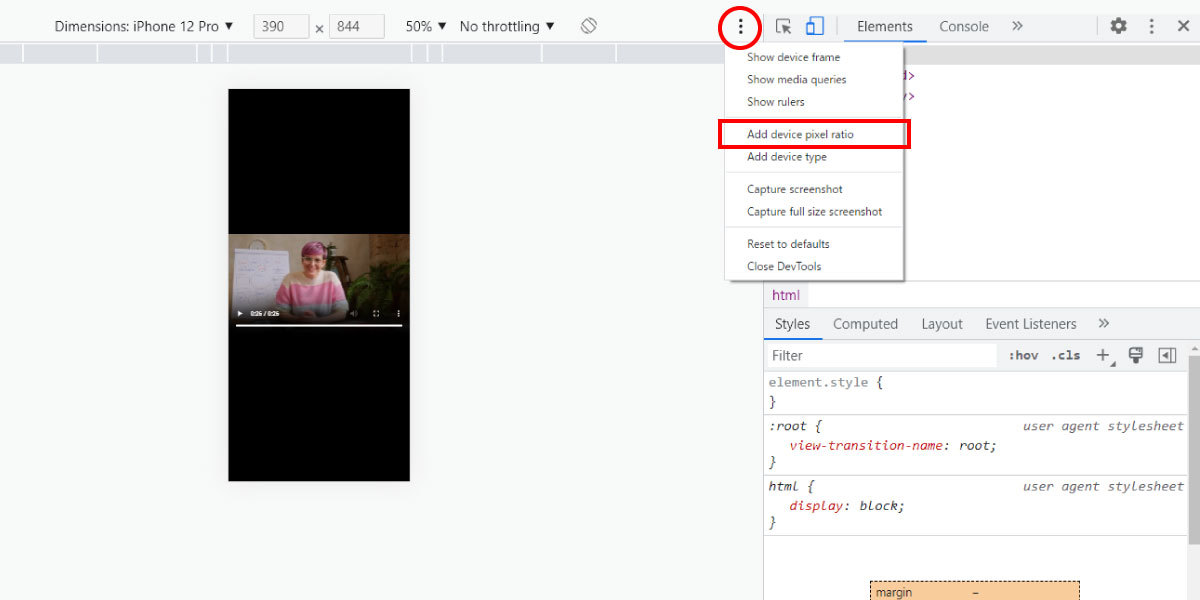Open the video player more options menu
The width and height of the screenshot is (1200, 600).
[x=398, y=313]
